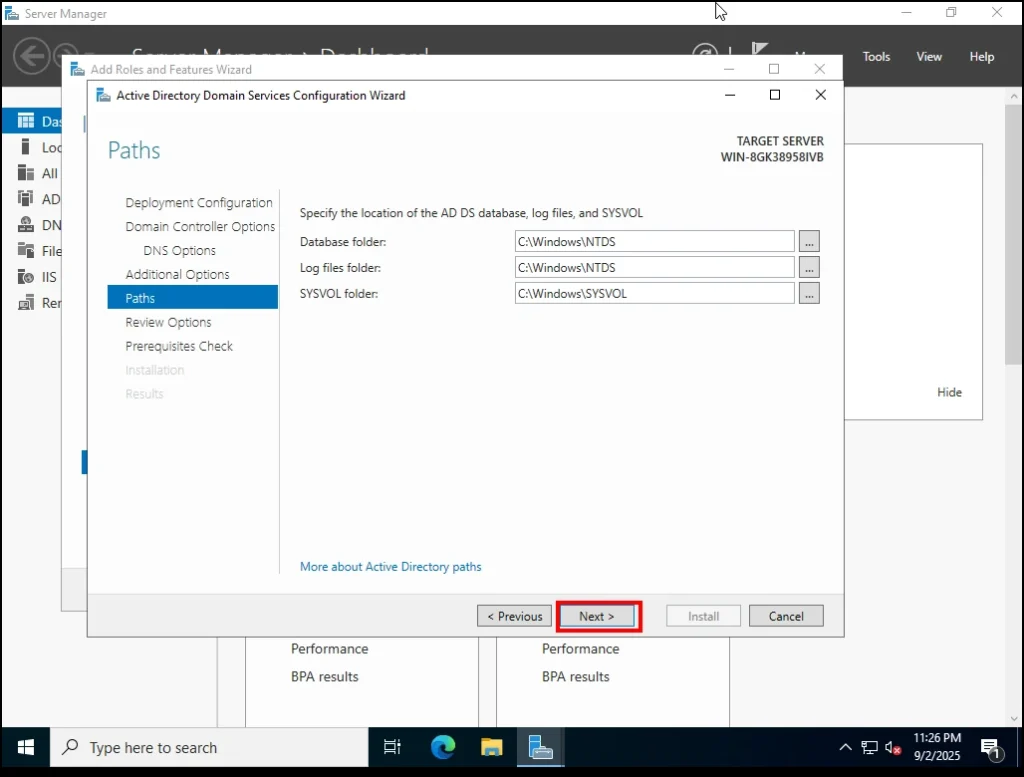Screen dimensions: 1024x777
Task: Open right Performance entry in dashboard tile
Action: tap(580, 648)
